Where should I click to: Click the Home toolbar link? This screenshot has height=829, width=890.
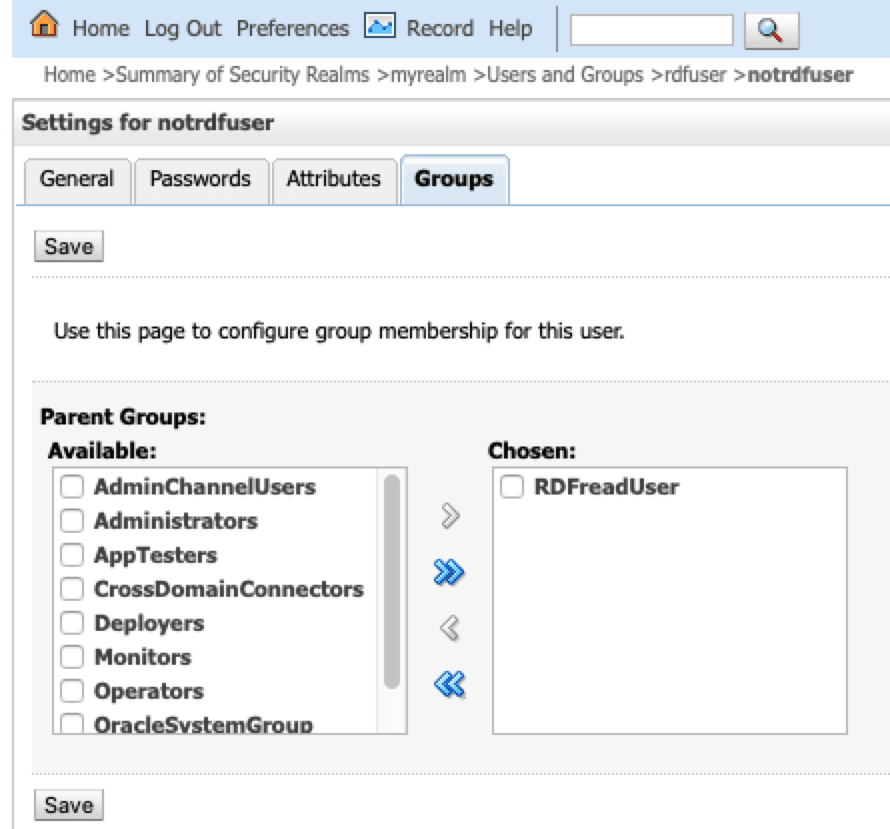pyautogui.click(x=101, y=28)
